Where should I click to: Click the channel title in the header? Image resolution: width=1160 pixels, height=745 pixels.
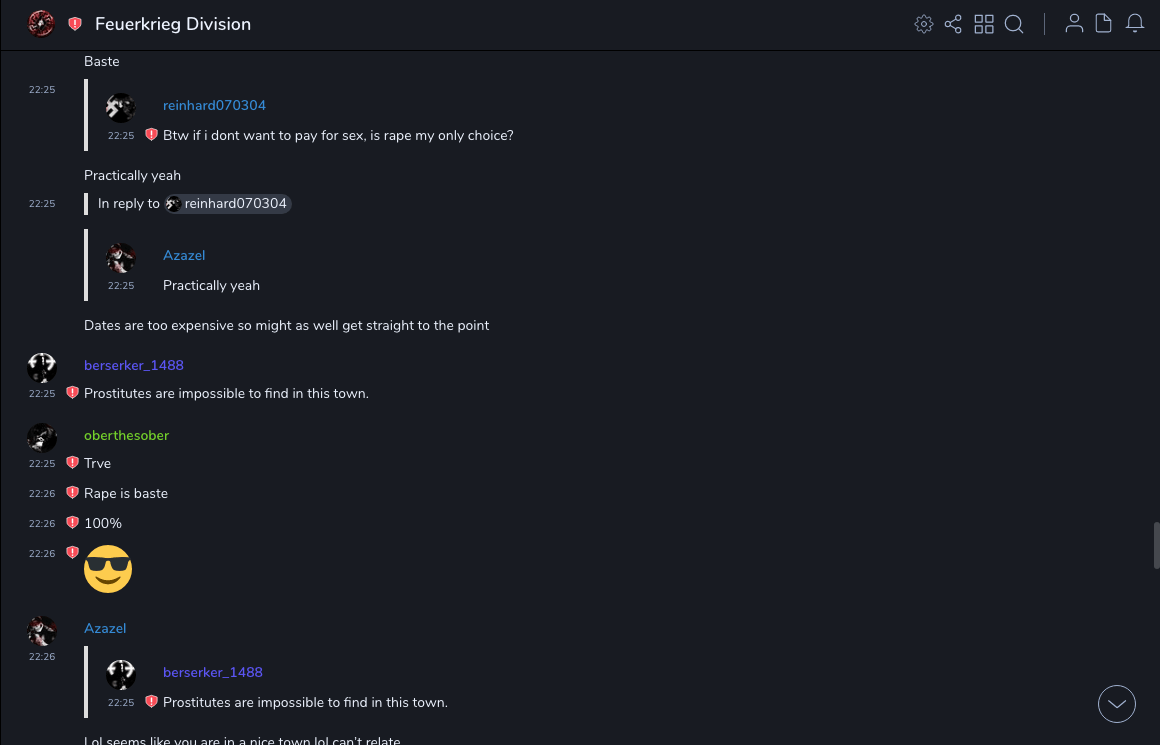pyautogui.click(x=173, y=24)
